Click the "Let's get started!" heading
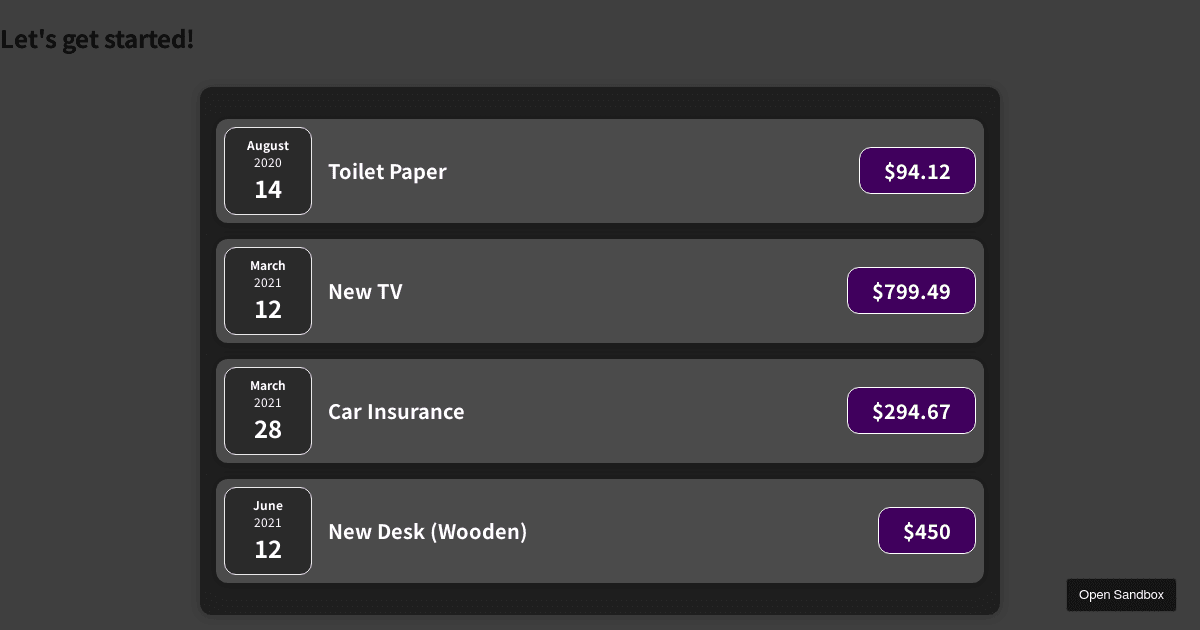This screenshot has width=1200, height=630. (97, 40)
